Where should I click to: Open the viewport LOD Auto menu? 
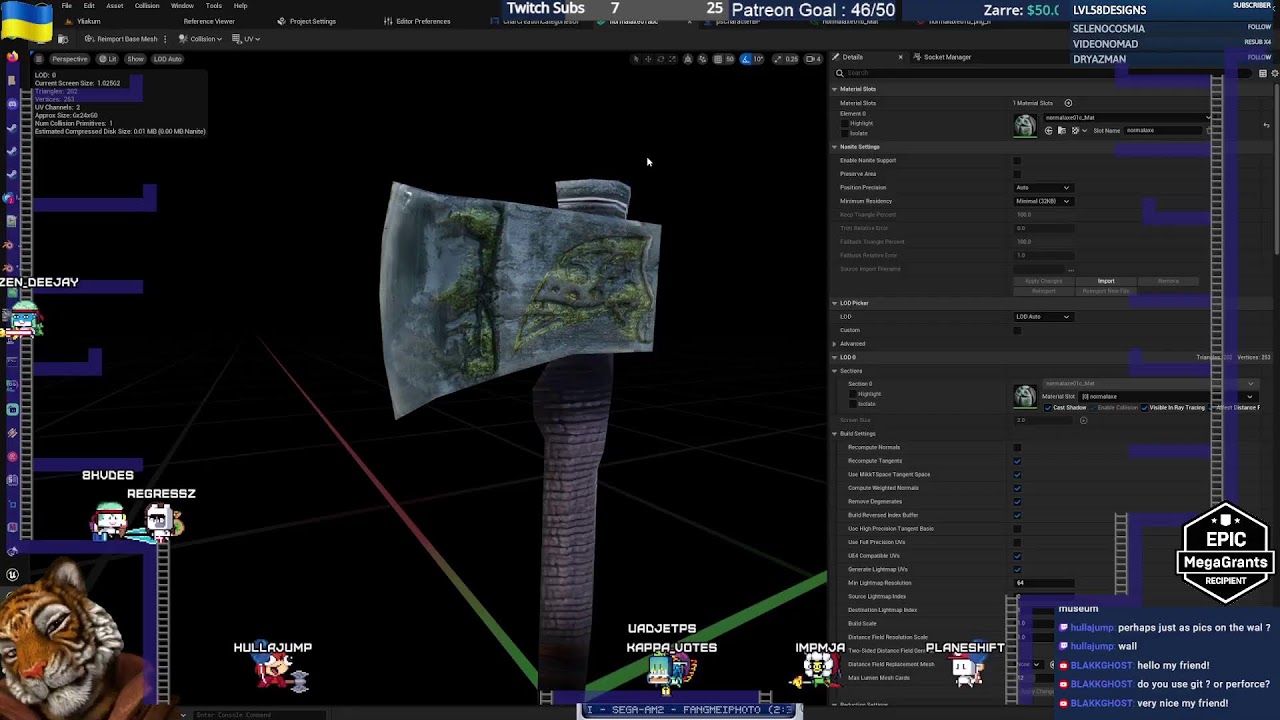pos(168,58)
